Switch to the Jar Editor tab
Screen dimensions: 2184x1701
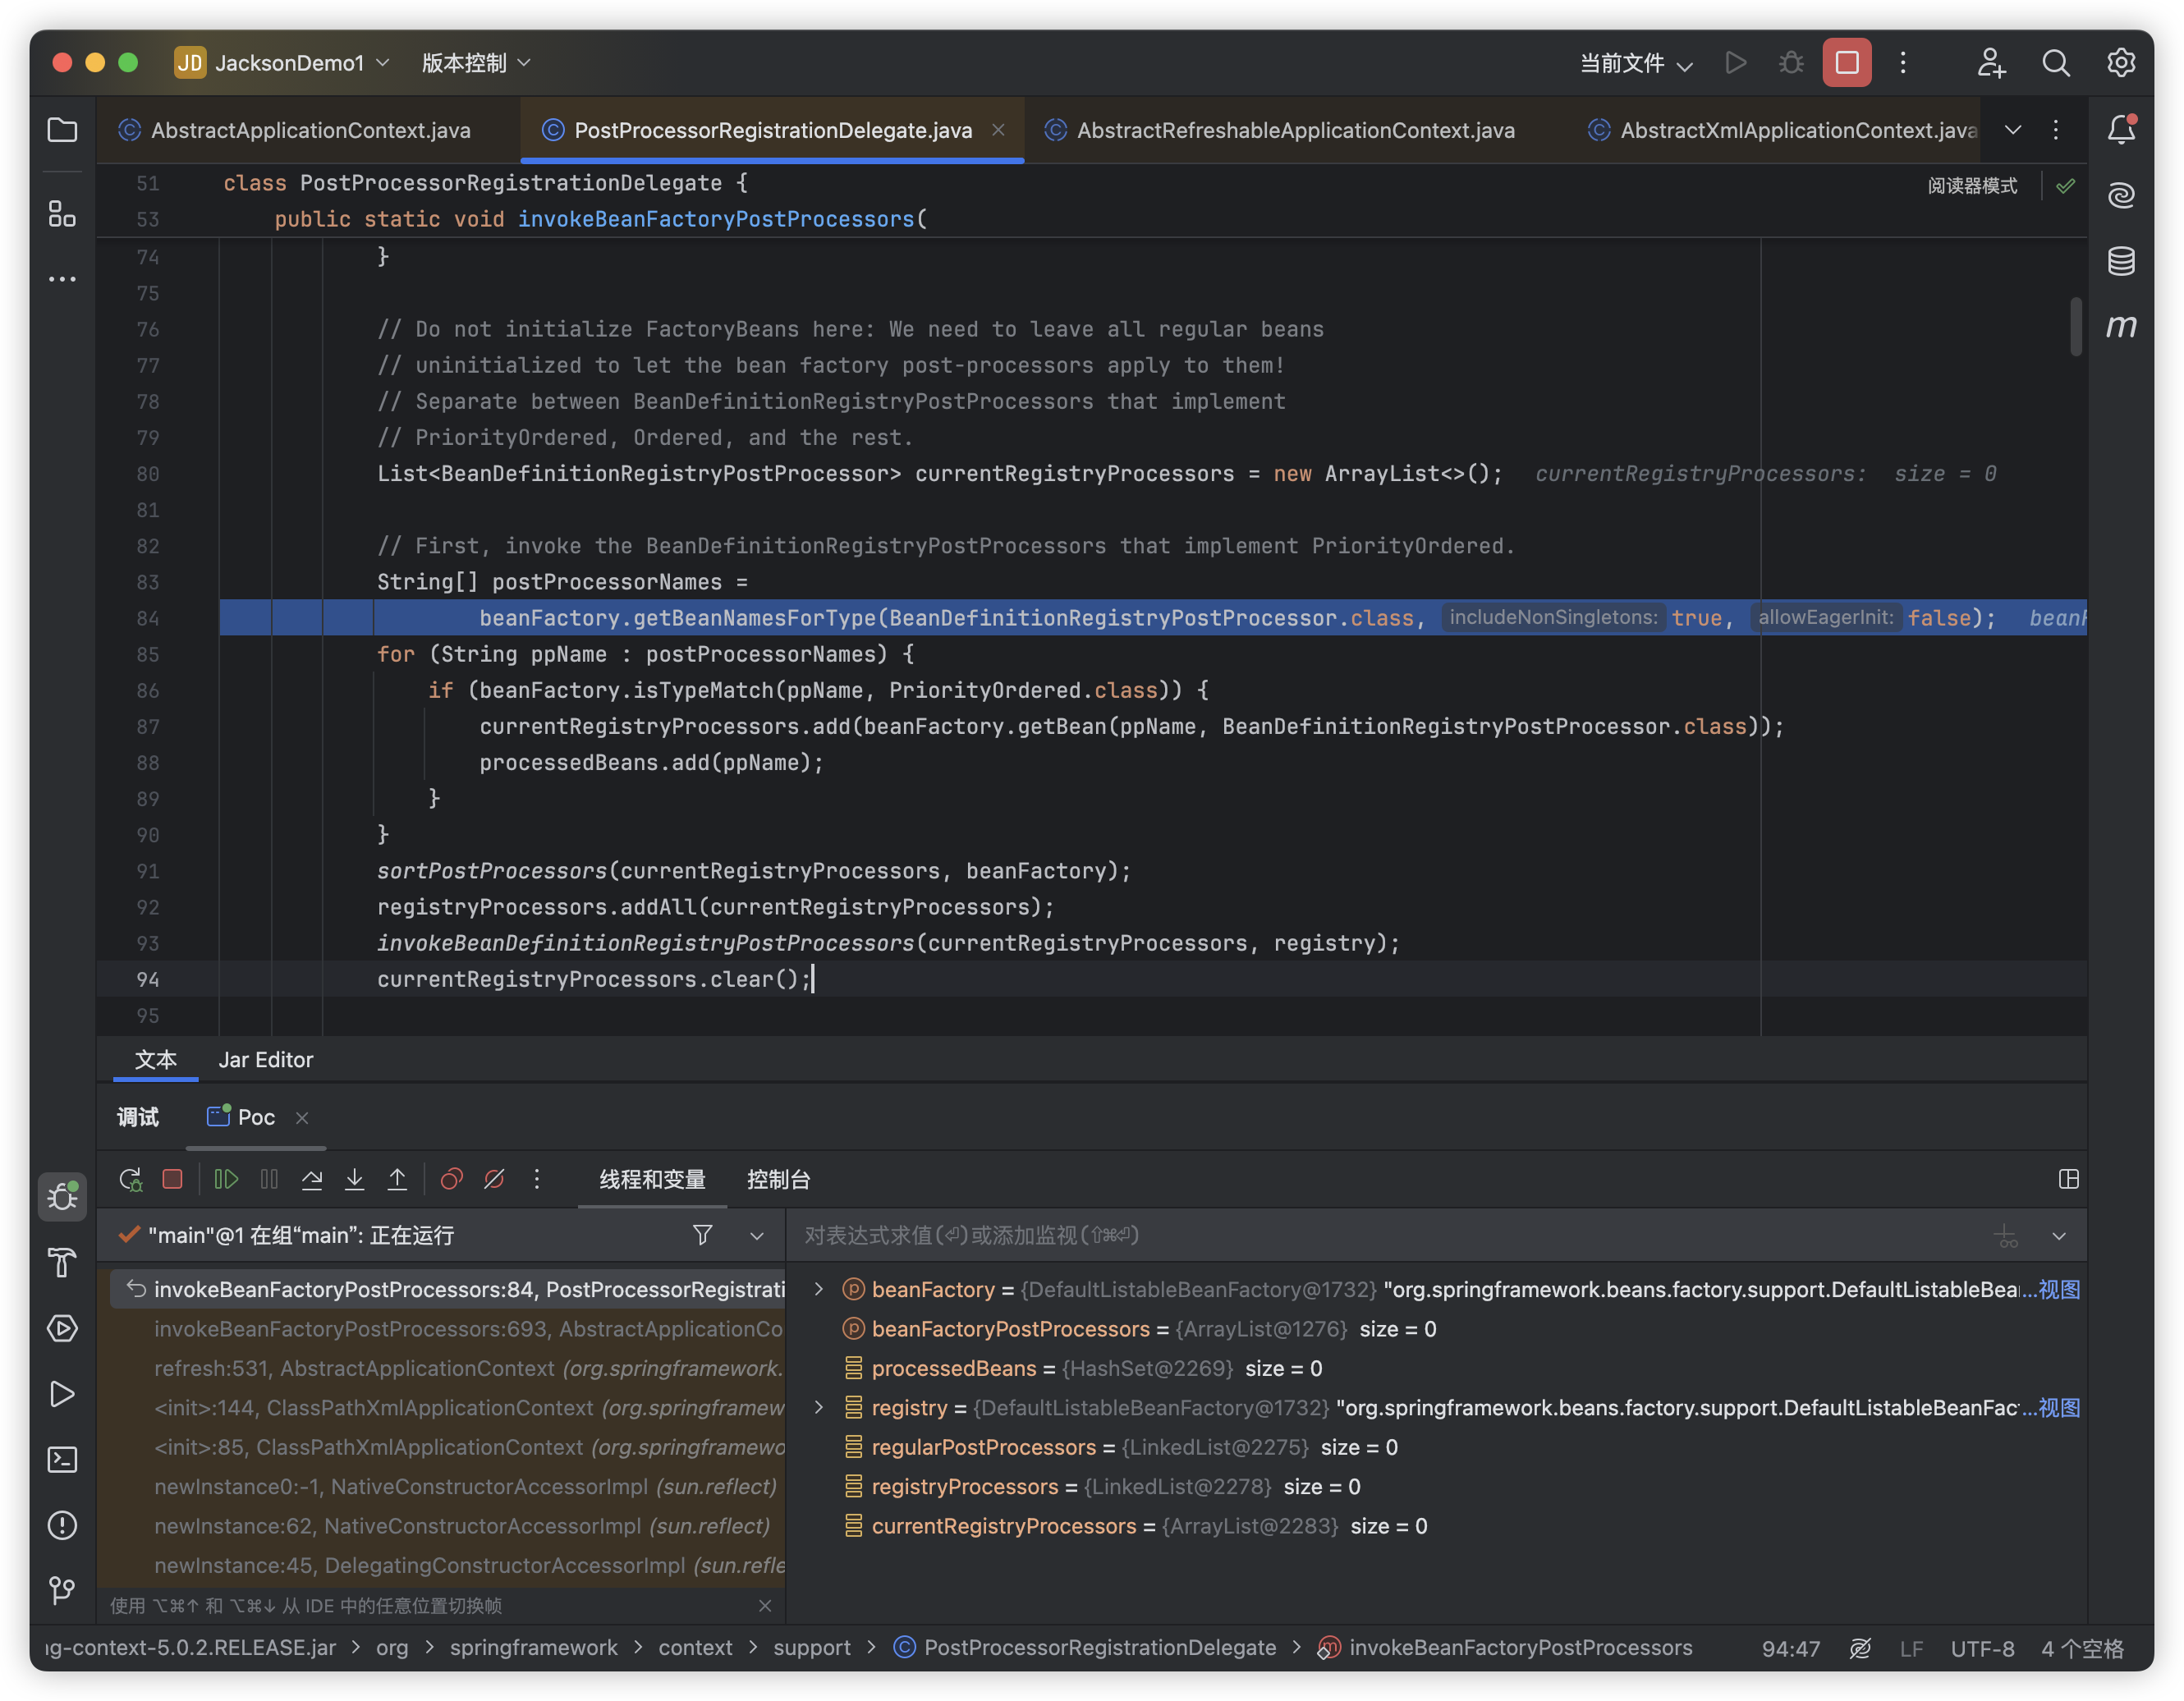pyautogui.click(x=266, y=1060)
